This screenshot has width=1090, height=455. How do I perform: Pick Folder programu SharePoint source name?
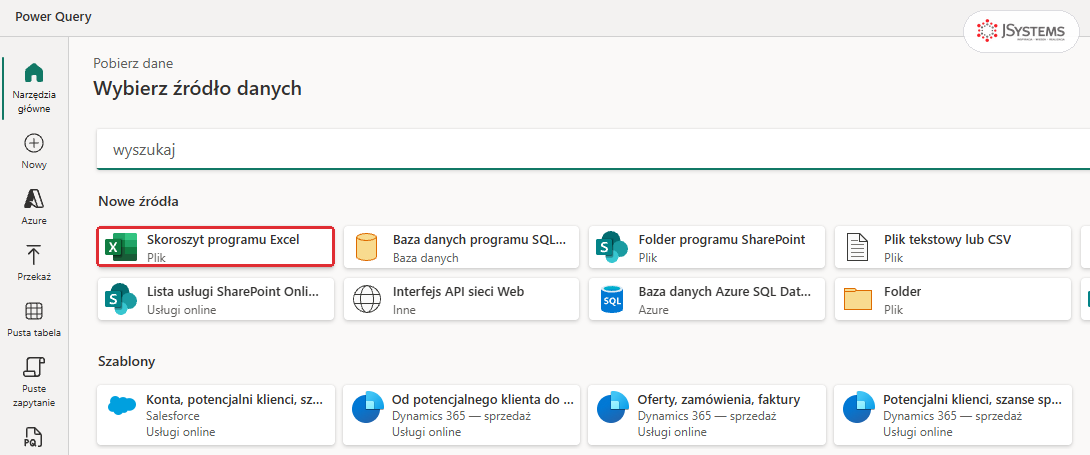click(722, 240)
